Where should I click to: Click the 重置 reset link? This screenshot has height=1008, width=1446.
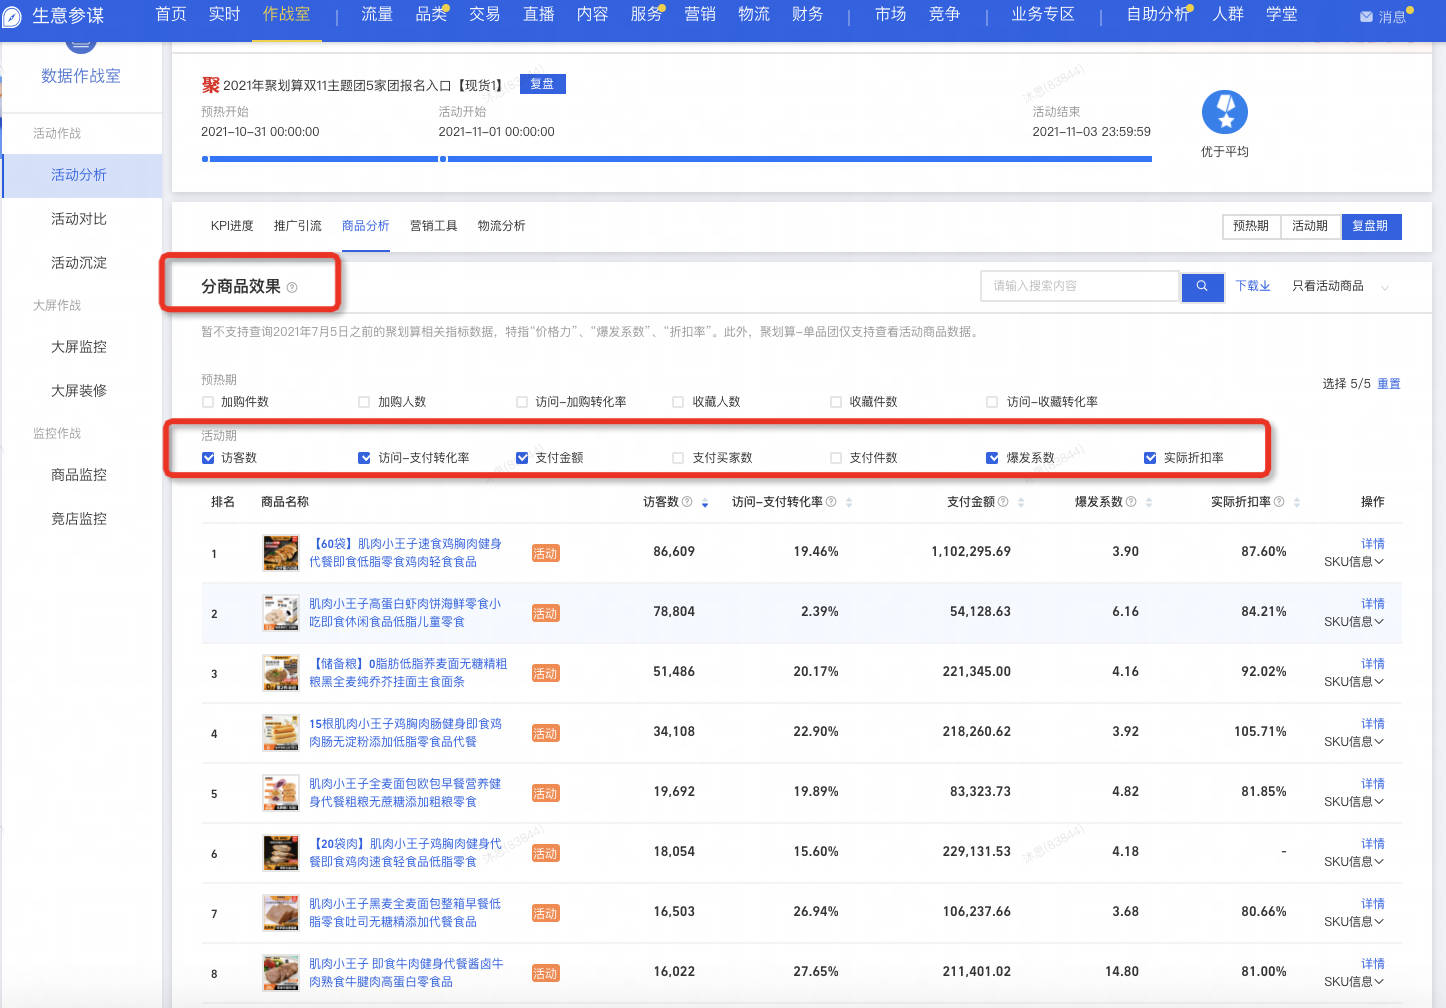coord(1389,384)
